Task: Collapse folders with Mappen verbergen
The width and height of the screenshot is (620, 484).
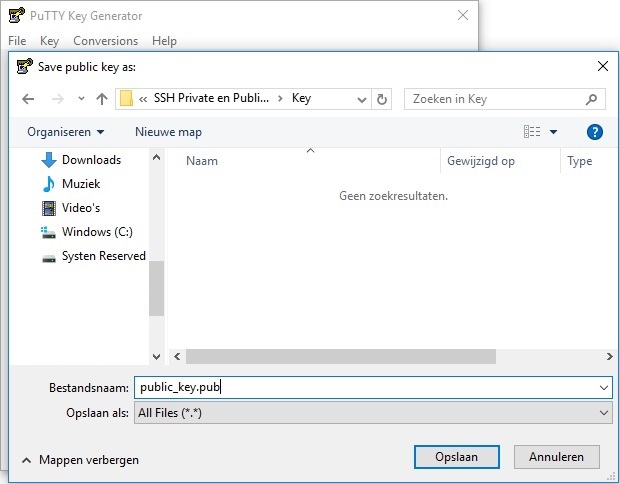Action: pos(80,460)
